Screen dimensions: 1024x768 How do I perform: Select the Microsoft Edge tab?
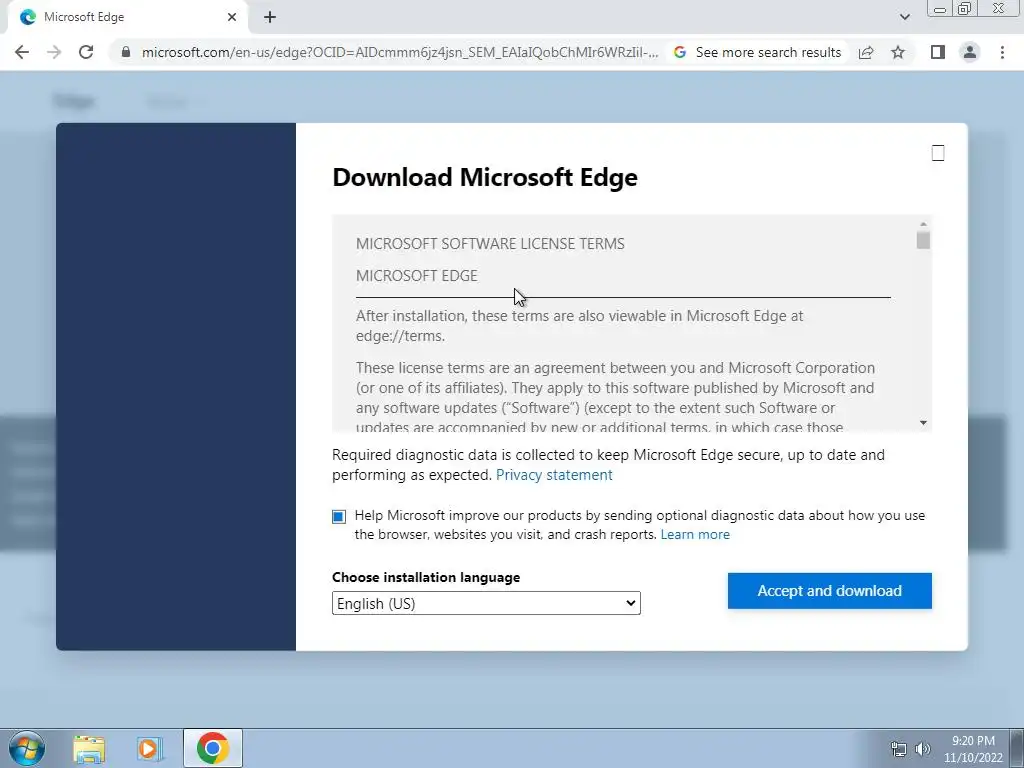point(127,17)
